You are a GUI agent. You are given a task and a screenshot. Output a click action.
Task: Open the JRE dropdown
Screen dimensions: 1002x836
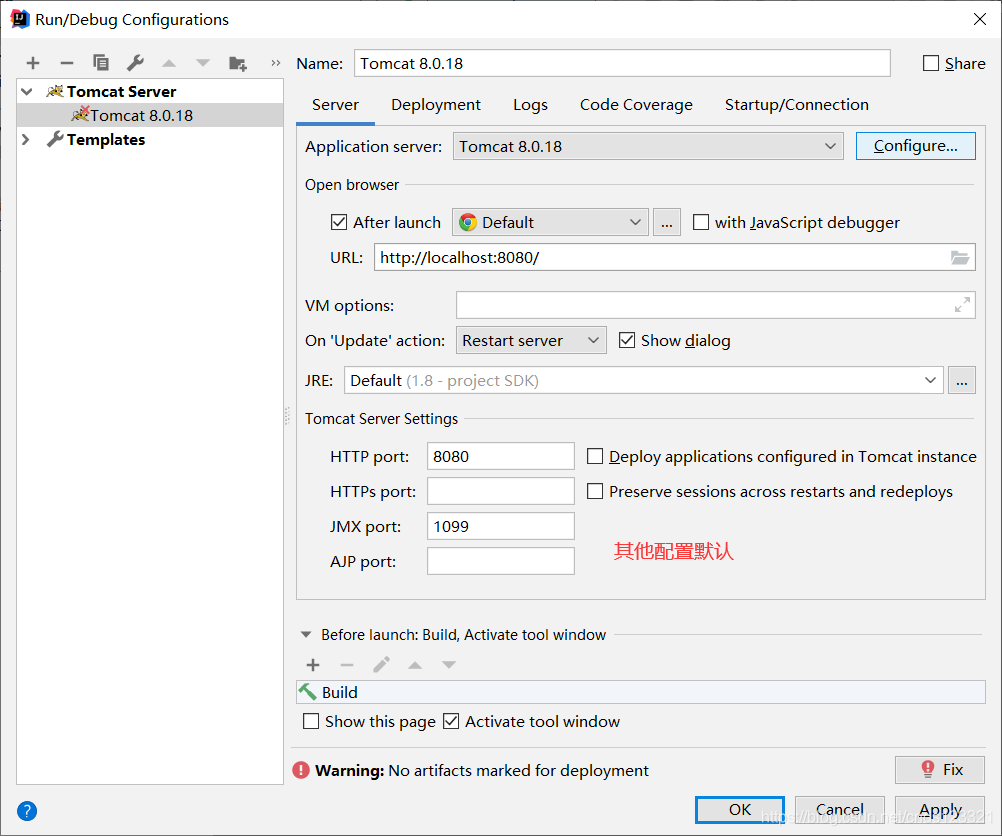[644, 380]
